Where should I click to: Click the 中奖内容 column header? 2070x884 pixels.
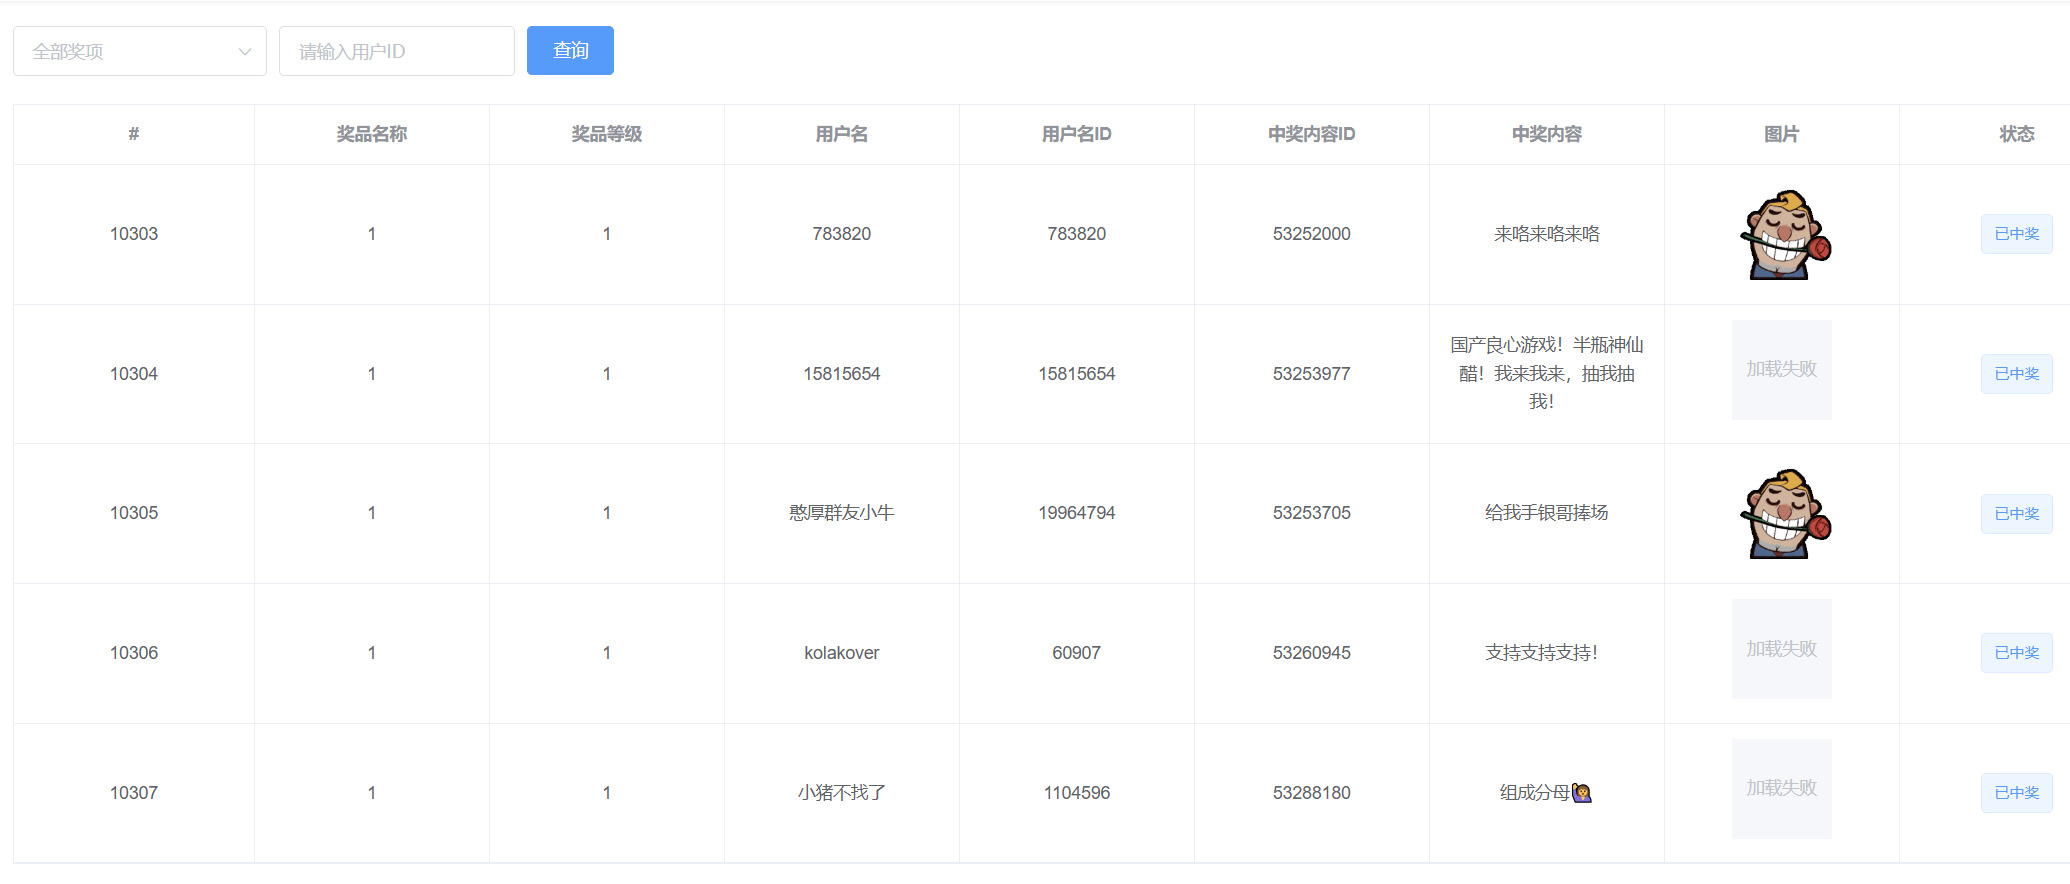point(1547,134)
